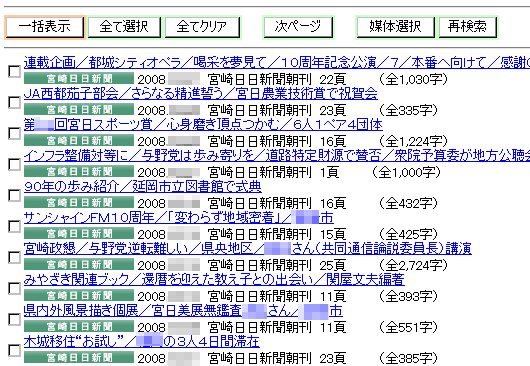Click the （全432字） character count text
Image resolution: width=530 pixels, height=366 pixels.
(408, 203)
